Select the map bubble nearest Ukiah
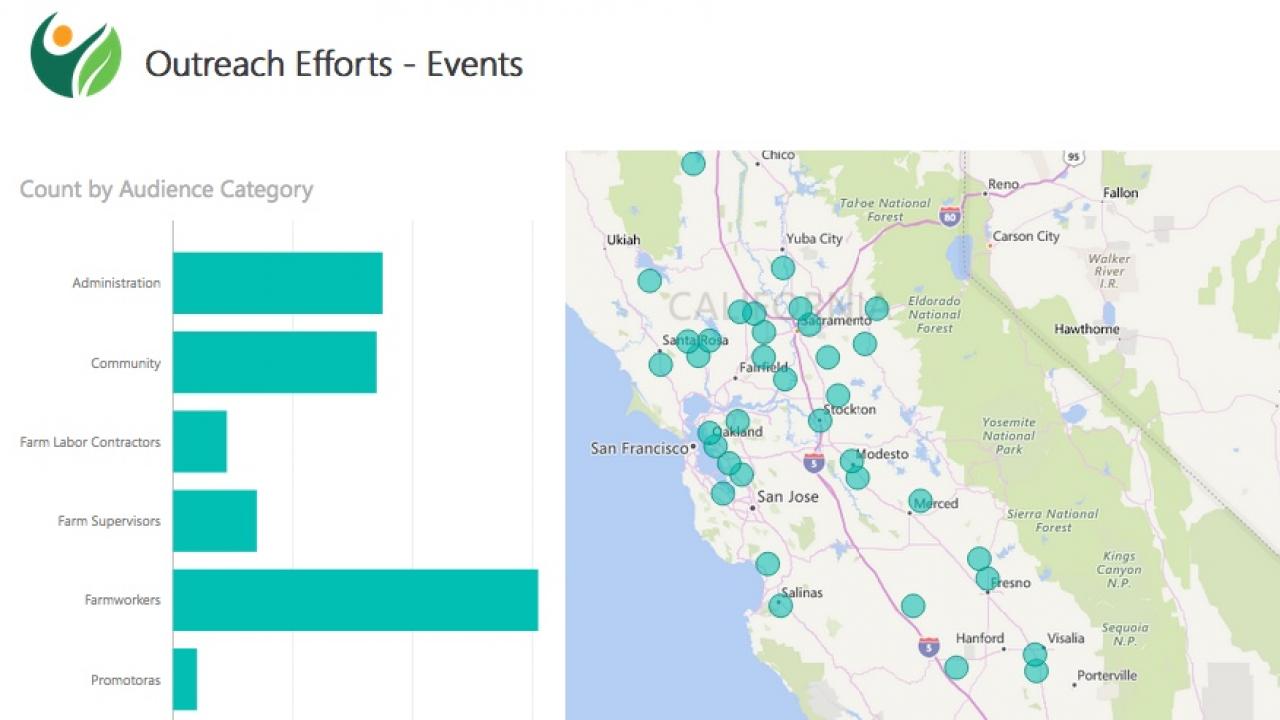Image resolution: width=1280 pixels, height=720 pixels. point(650,280)
